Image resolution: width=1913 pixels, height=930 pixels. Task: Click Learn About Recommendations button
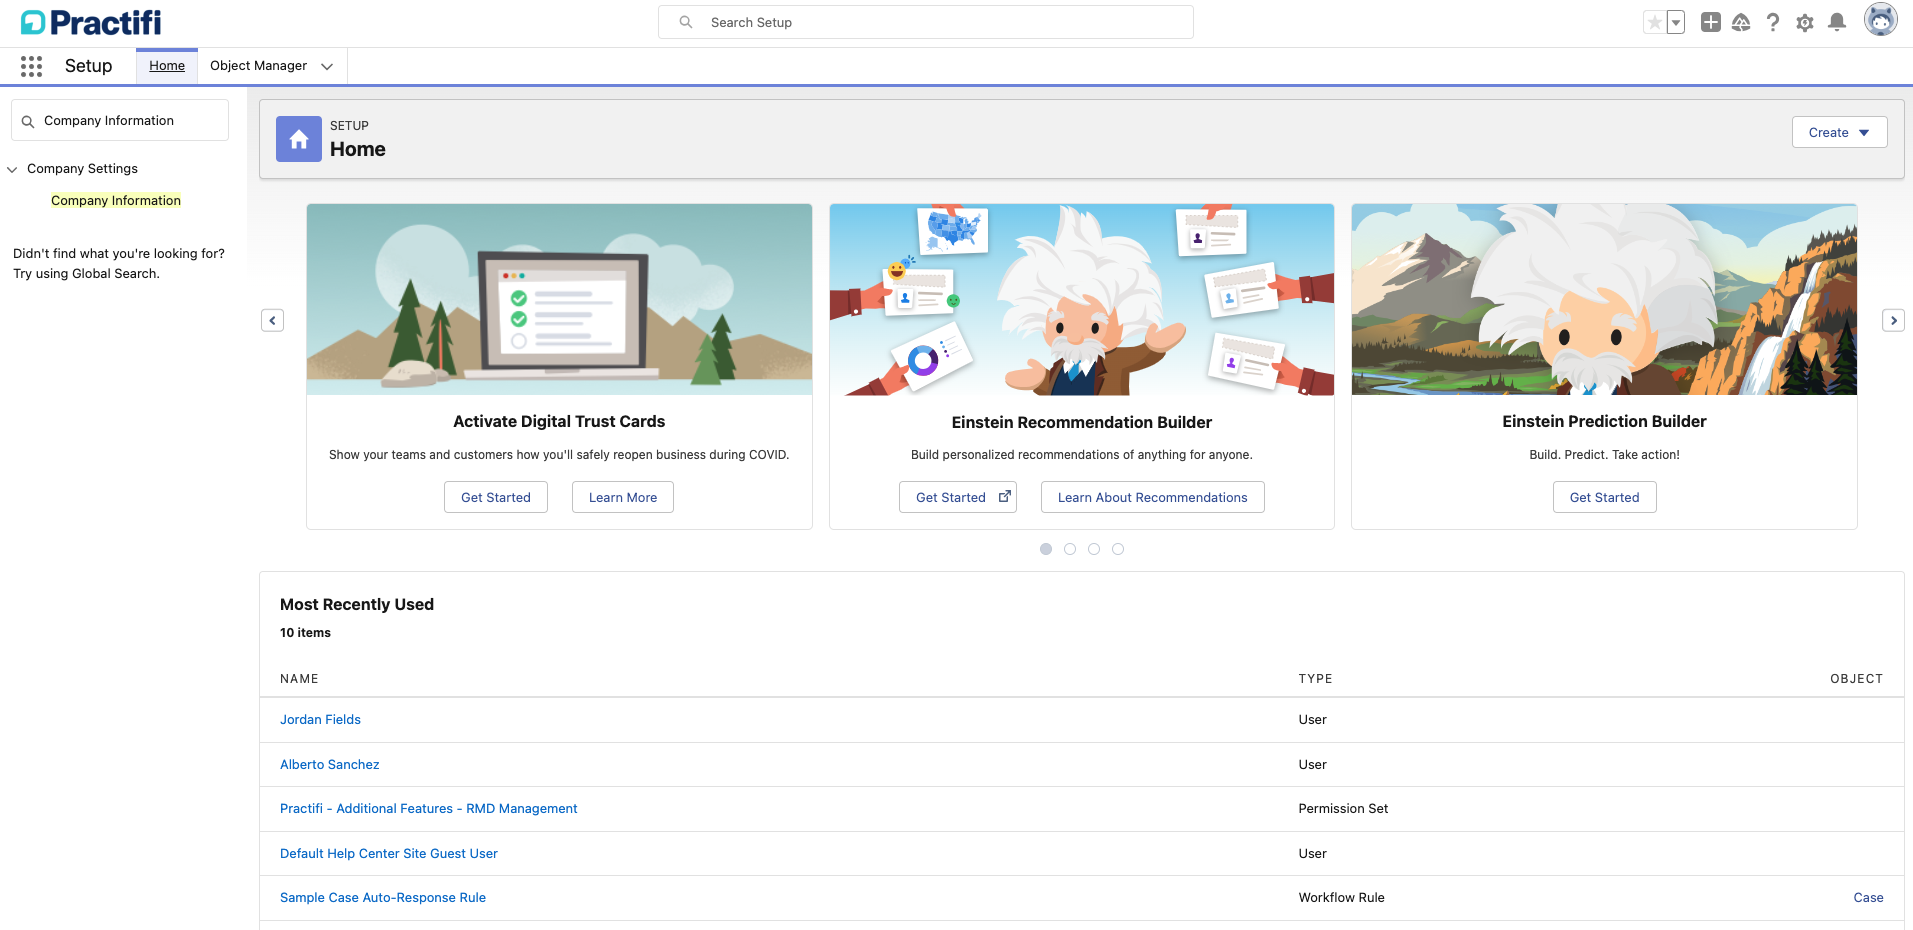coord(1153,497)
